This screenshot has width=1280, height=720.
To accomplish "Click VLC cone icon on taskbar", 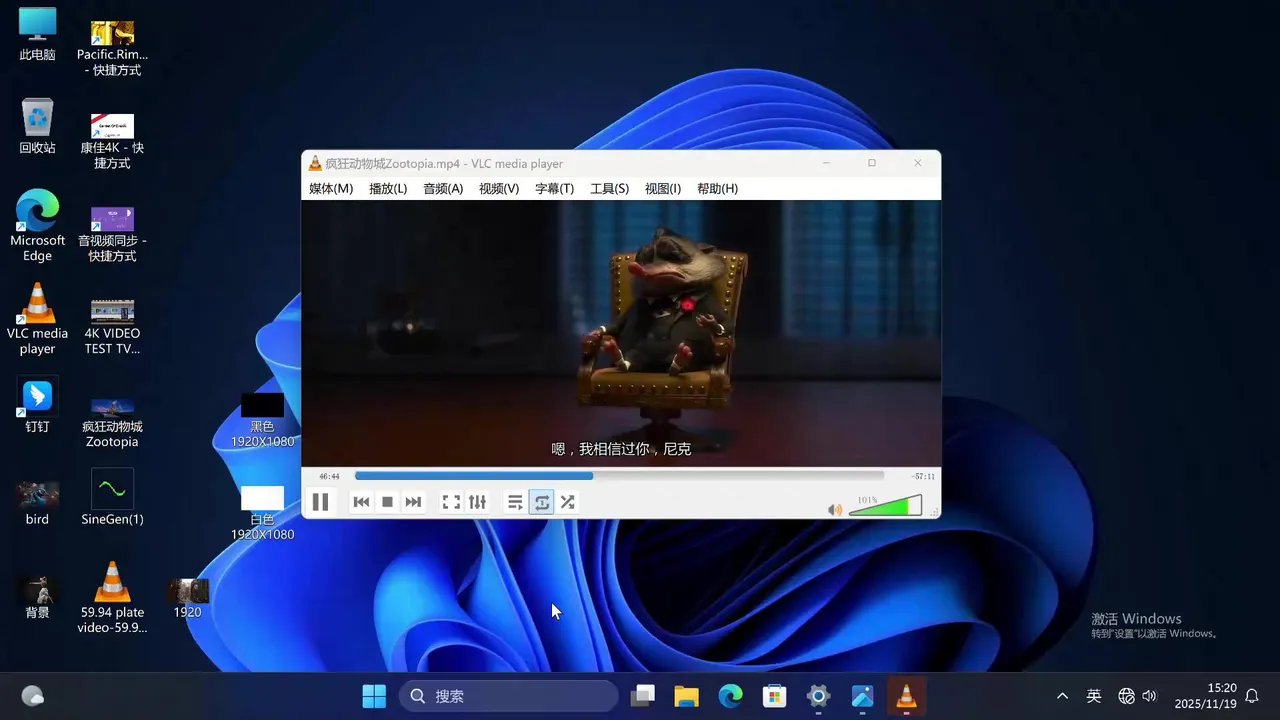I will pos(906,696).
